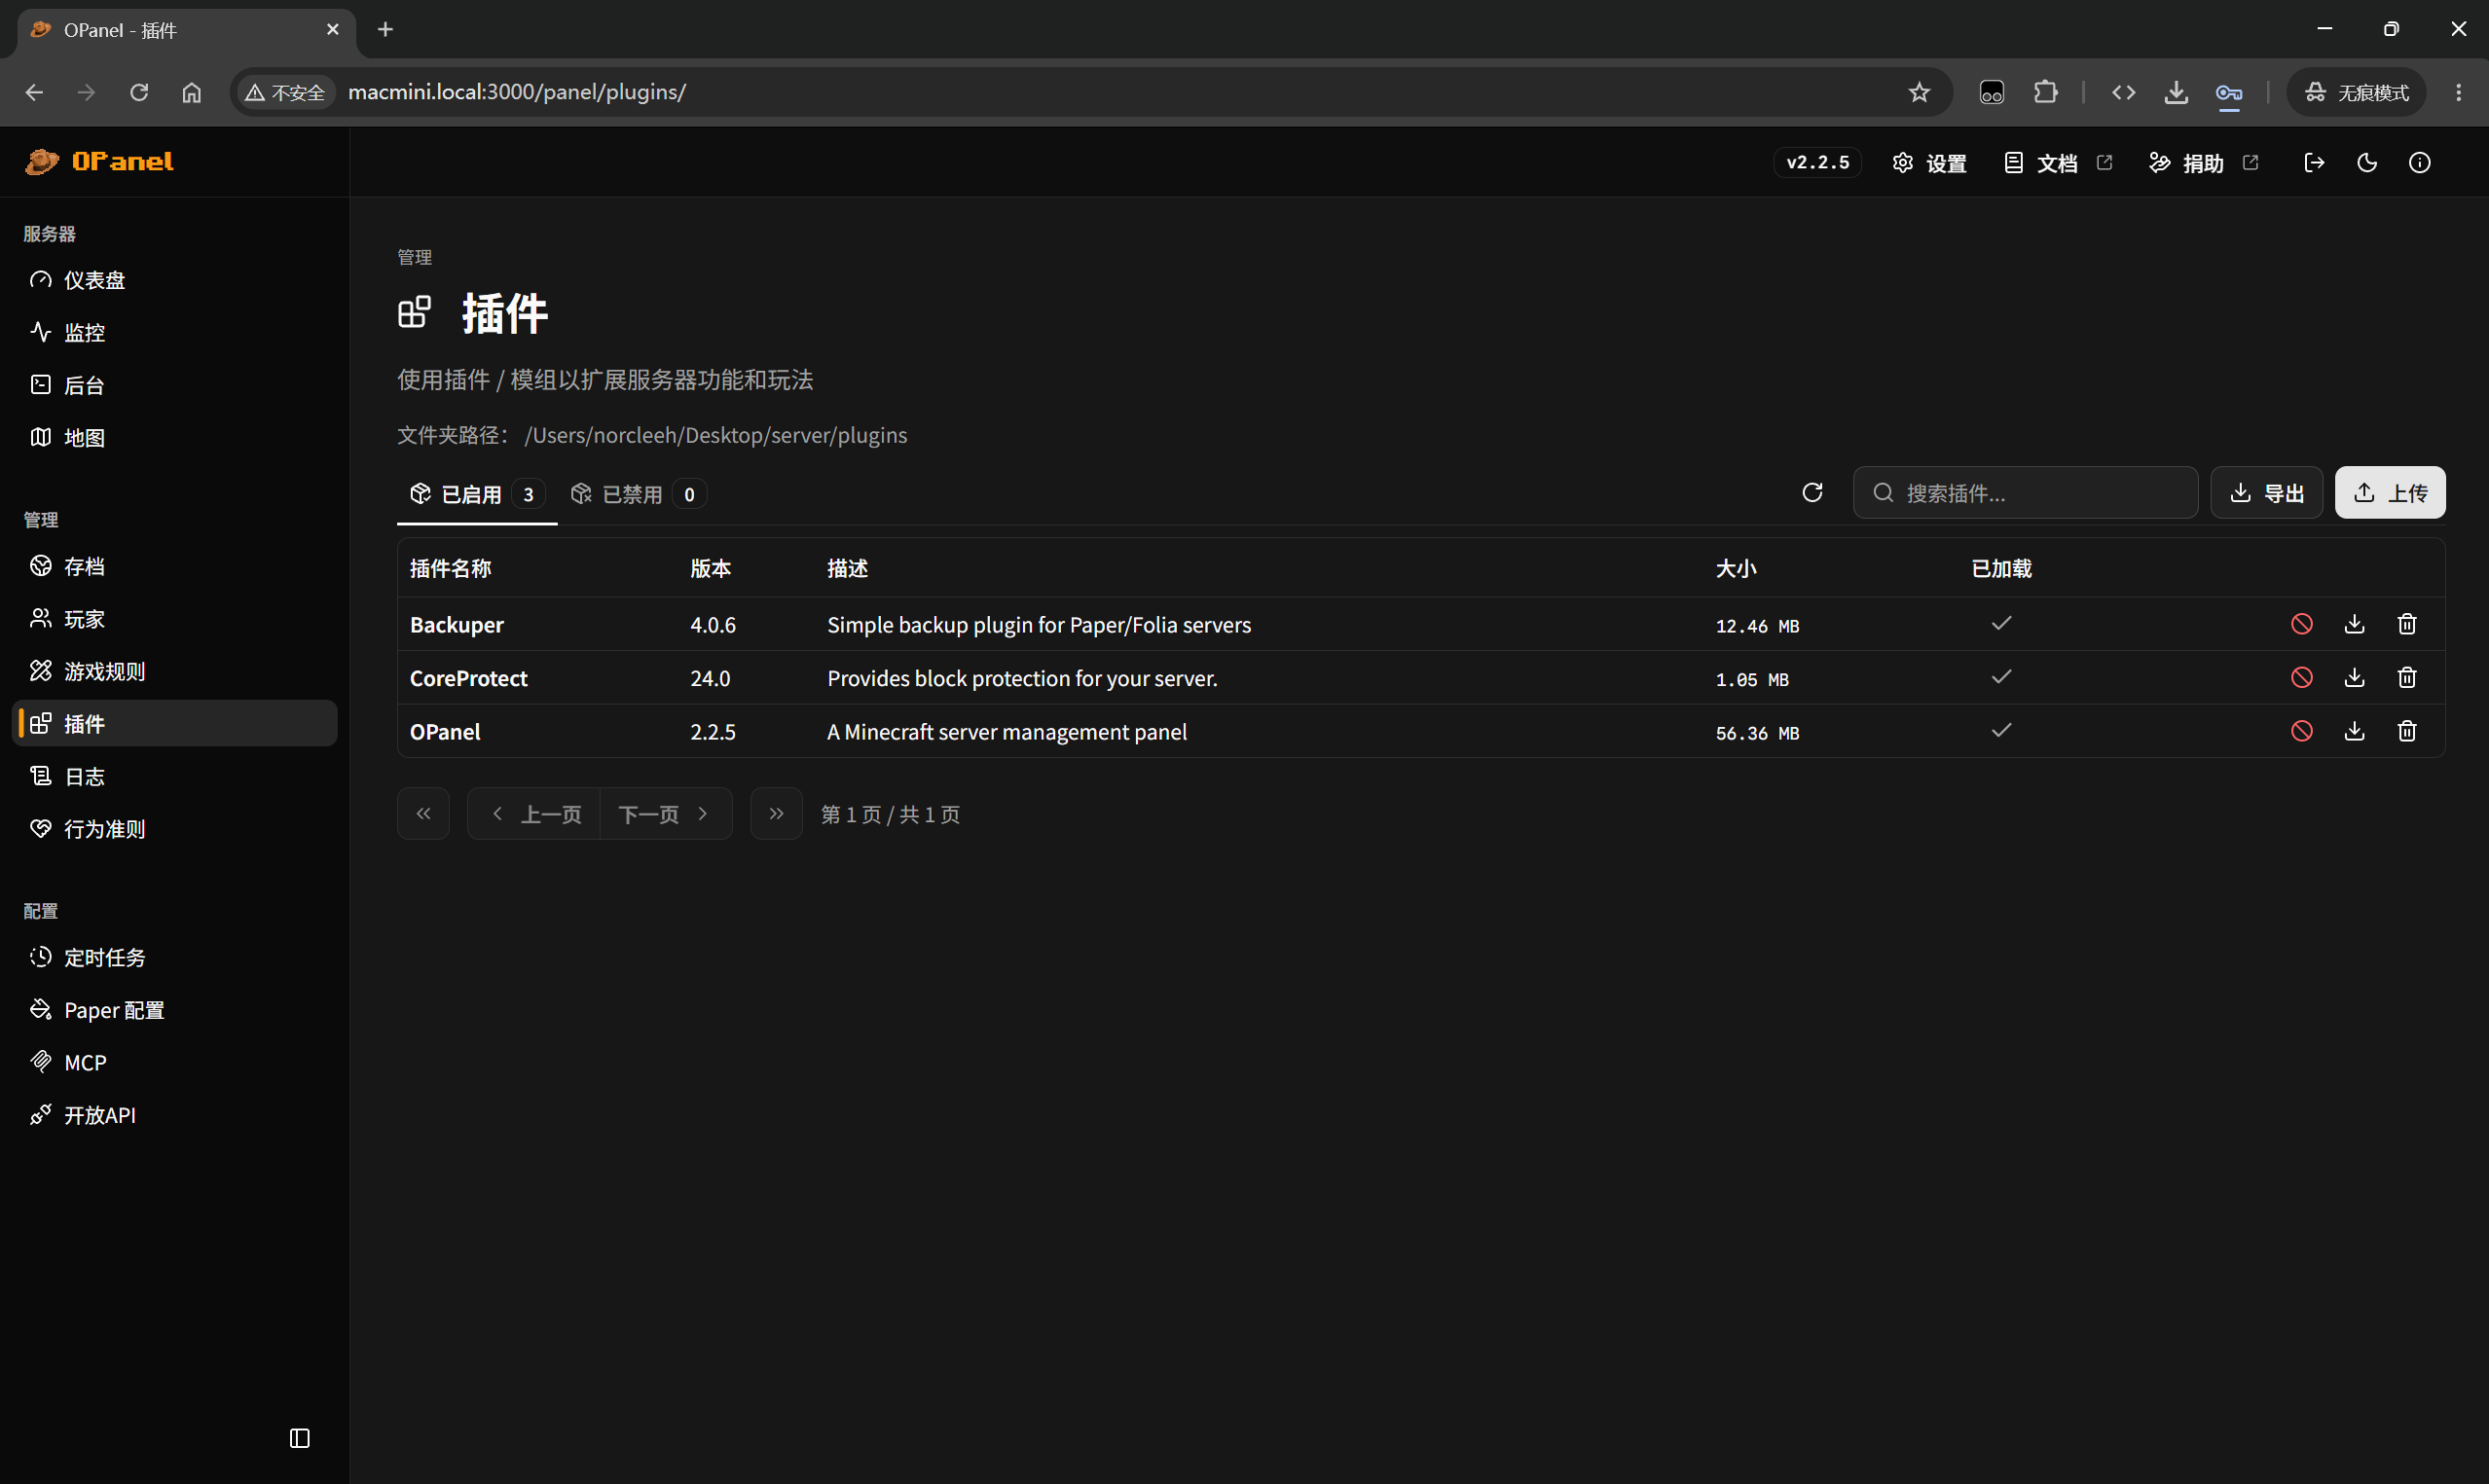Download the CoreProtect plugin file

[x=2354, y=677]
